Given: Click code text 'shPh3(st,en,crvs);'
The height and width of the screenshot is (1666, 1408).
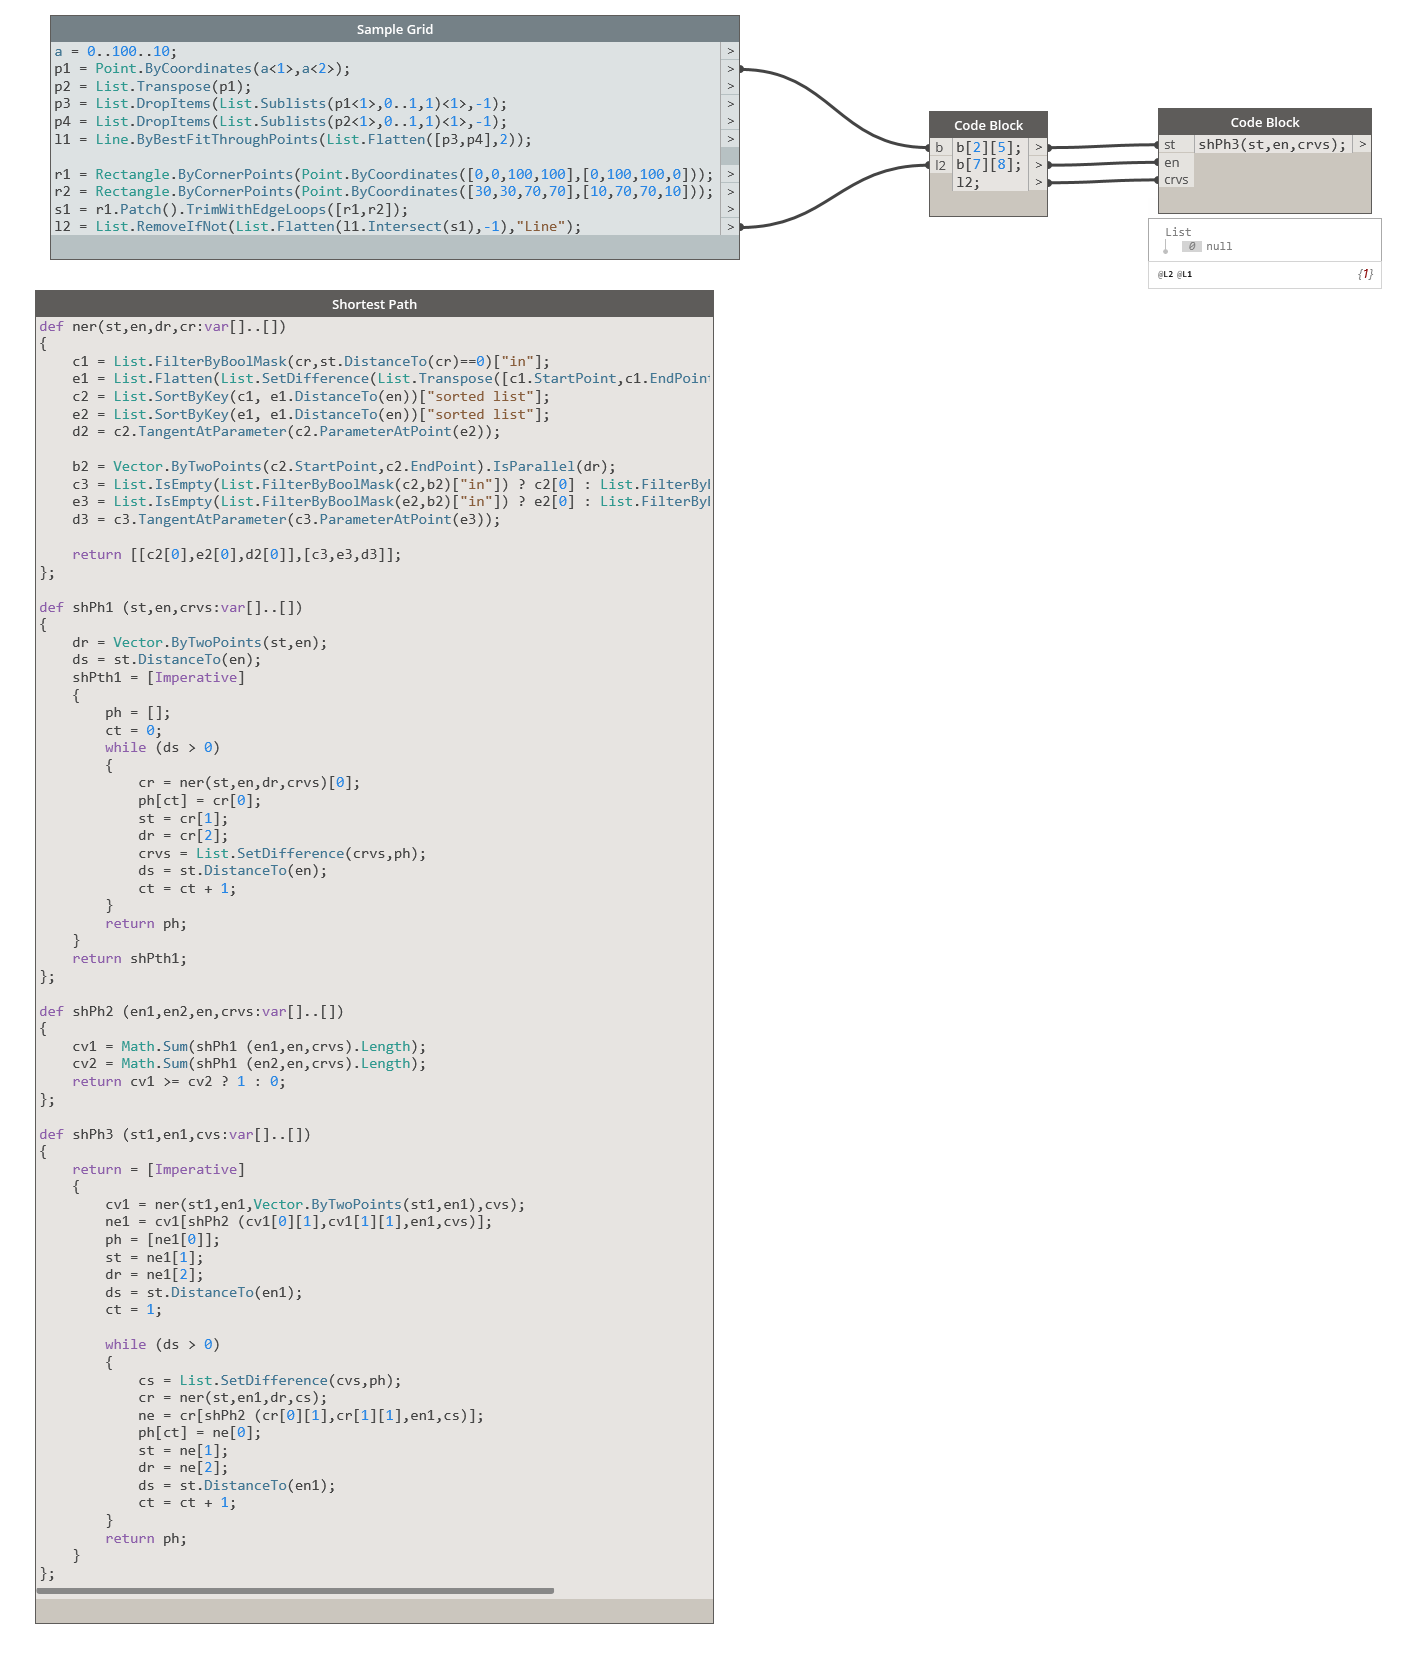Looking at the screenshot, I should click(1273, 145).
